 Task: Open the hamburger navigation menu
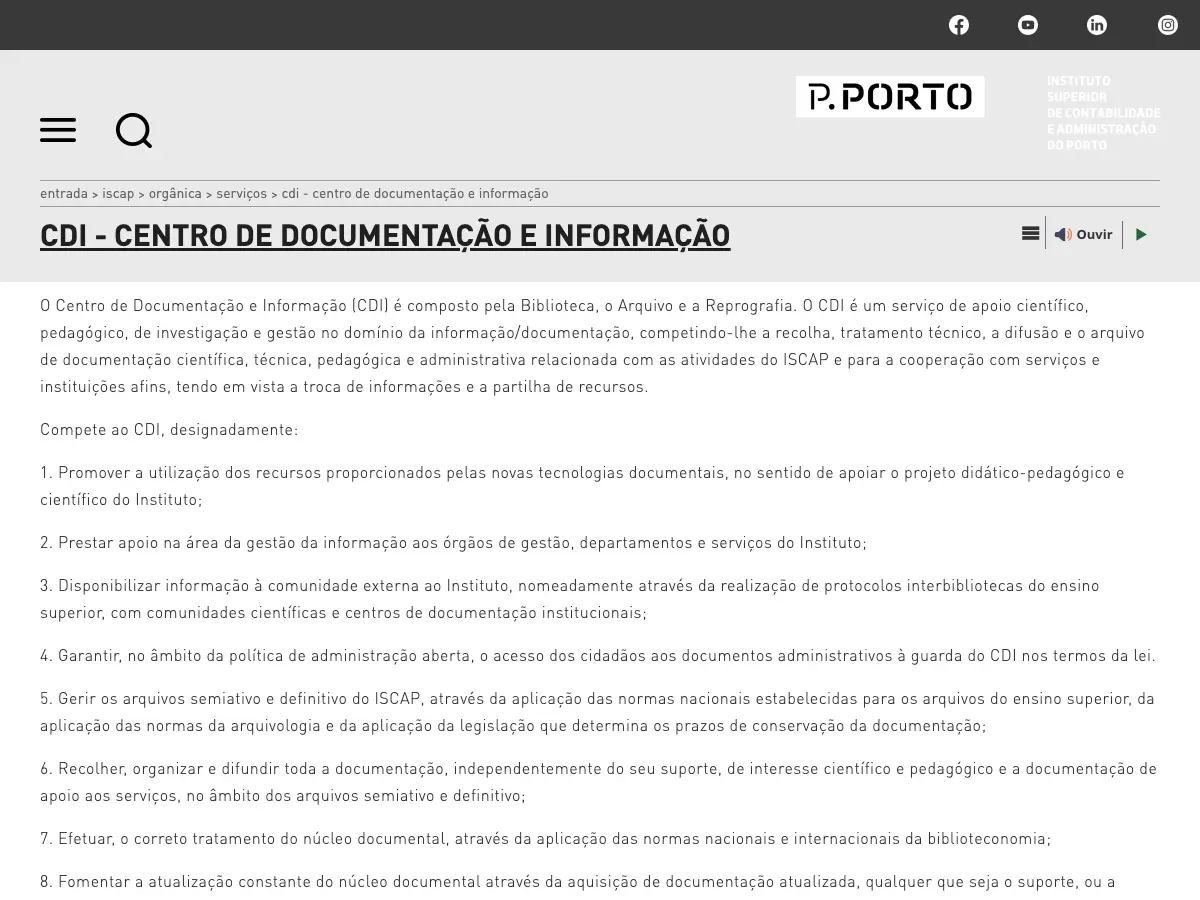(58, 130)
